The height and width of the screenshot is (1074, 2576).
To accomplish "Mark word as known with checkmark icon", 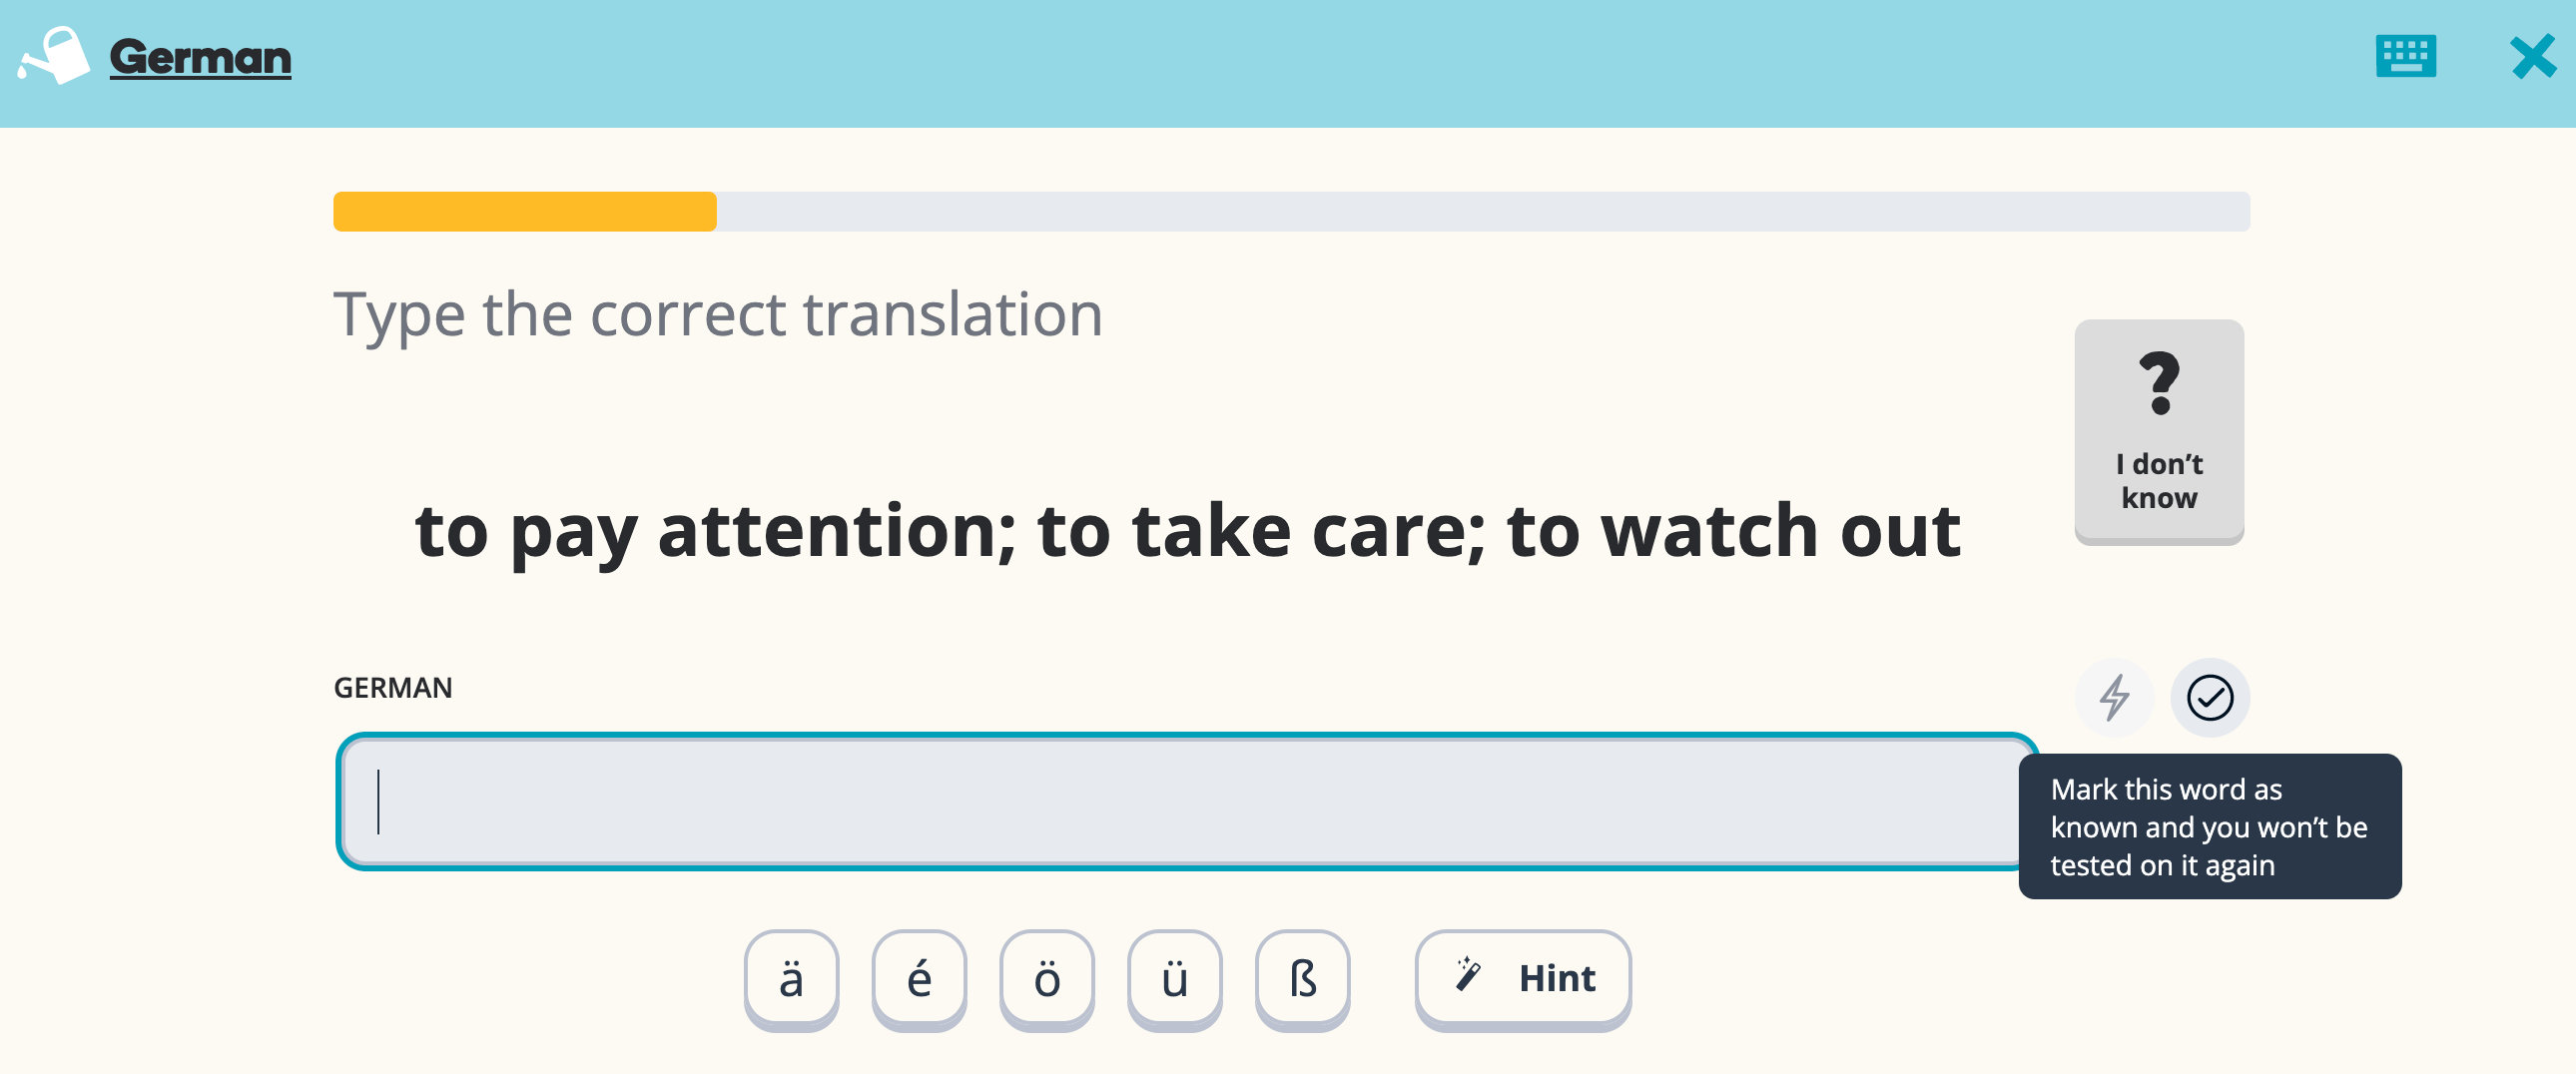I will point(2209,697).
